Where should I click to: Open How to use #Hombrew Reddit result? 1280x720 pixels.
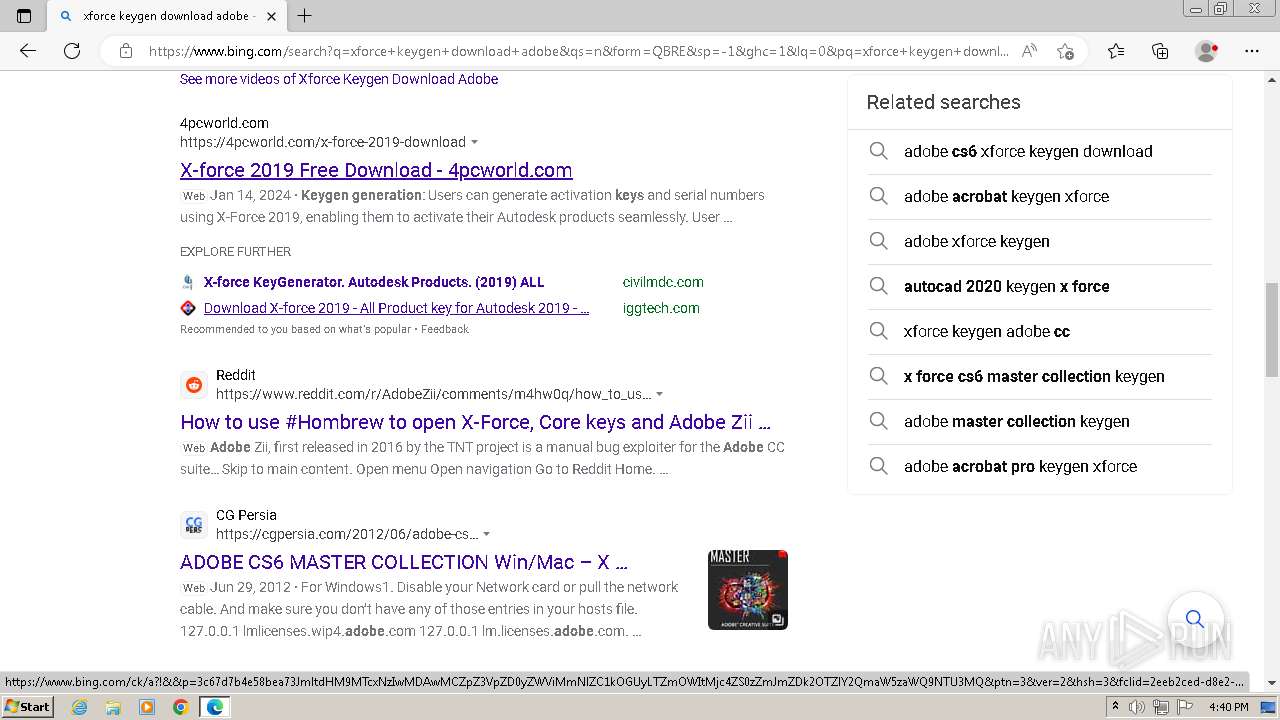click(475, 422)
